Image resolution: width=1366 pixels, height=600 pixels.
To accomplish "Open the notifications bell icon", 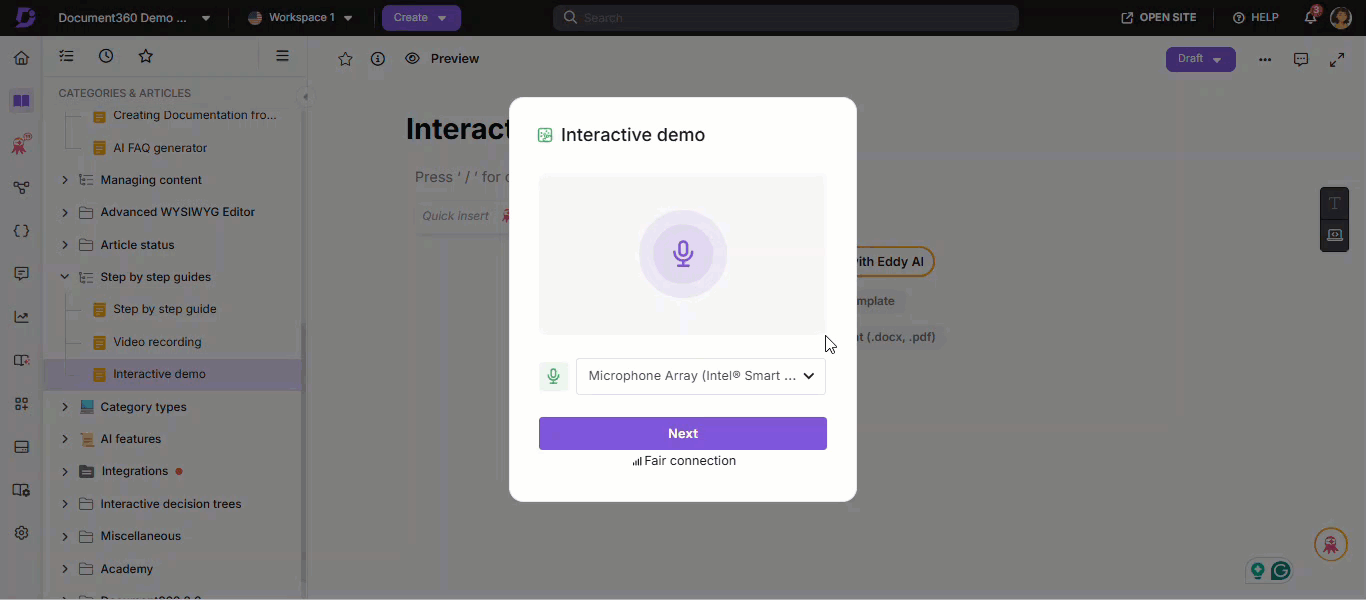I will coord(1310,18).
